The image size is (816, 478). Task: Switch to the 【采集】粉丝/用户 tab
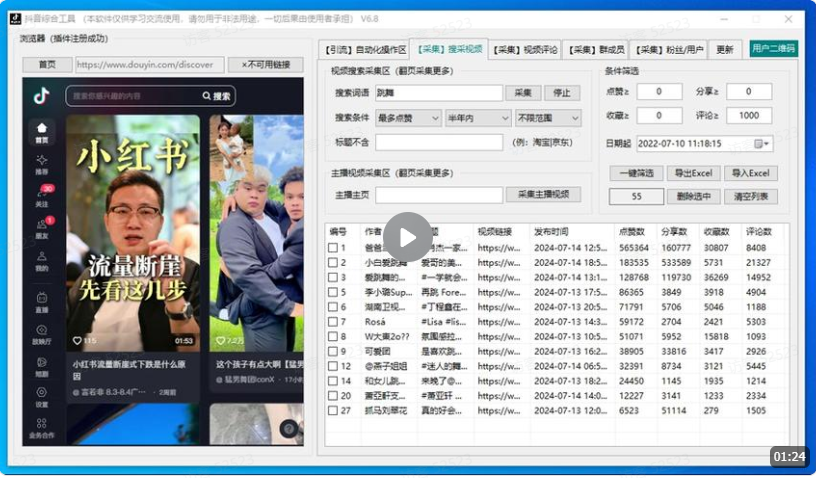click(x=670, y=49)
